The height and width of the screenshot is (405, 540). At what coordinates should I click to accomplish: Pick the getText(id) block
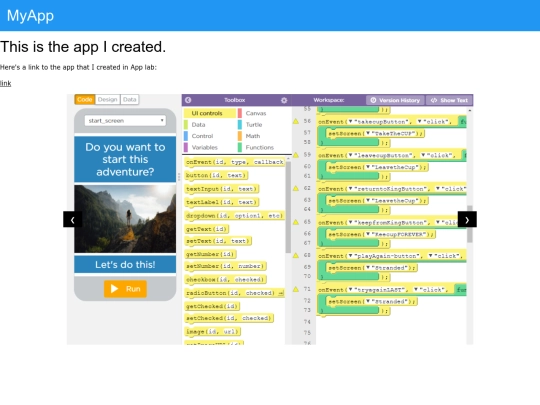coord(206,229)
